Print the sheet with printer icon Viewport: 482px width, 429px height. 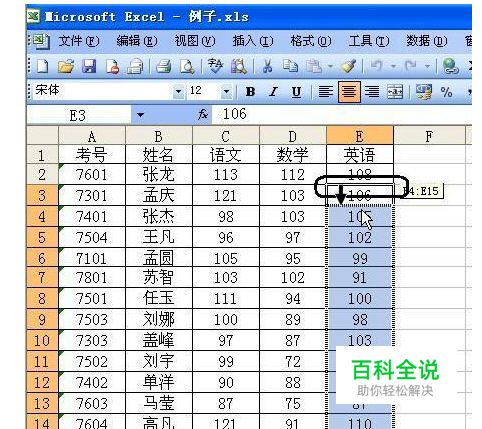(164, 66)
